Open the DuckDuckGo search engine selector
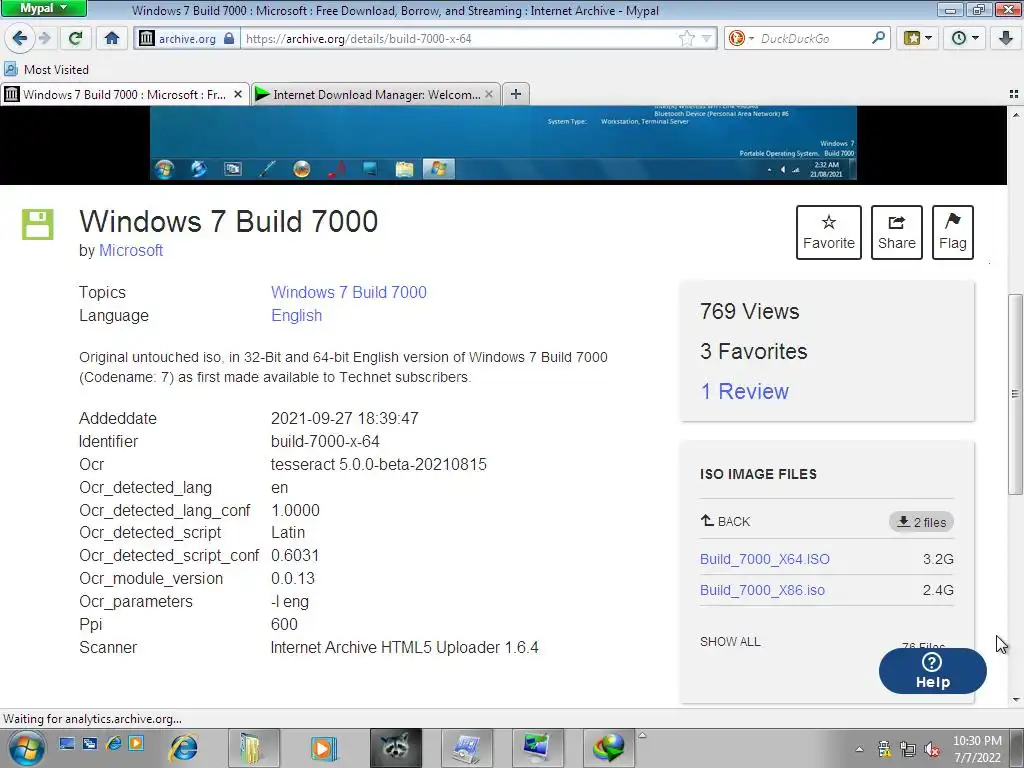The image size is (1024, 768). (x=741, y=39)
